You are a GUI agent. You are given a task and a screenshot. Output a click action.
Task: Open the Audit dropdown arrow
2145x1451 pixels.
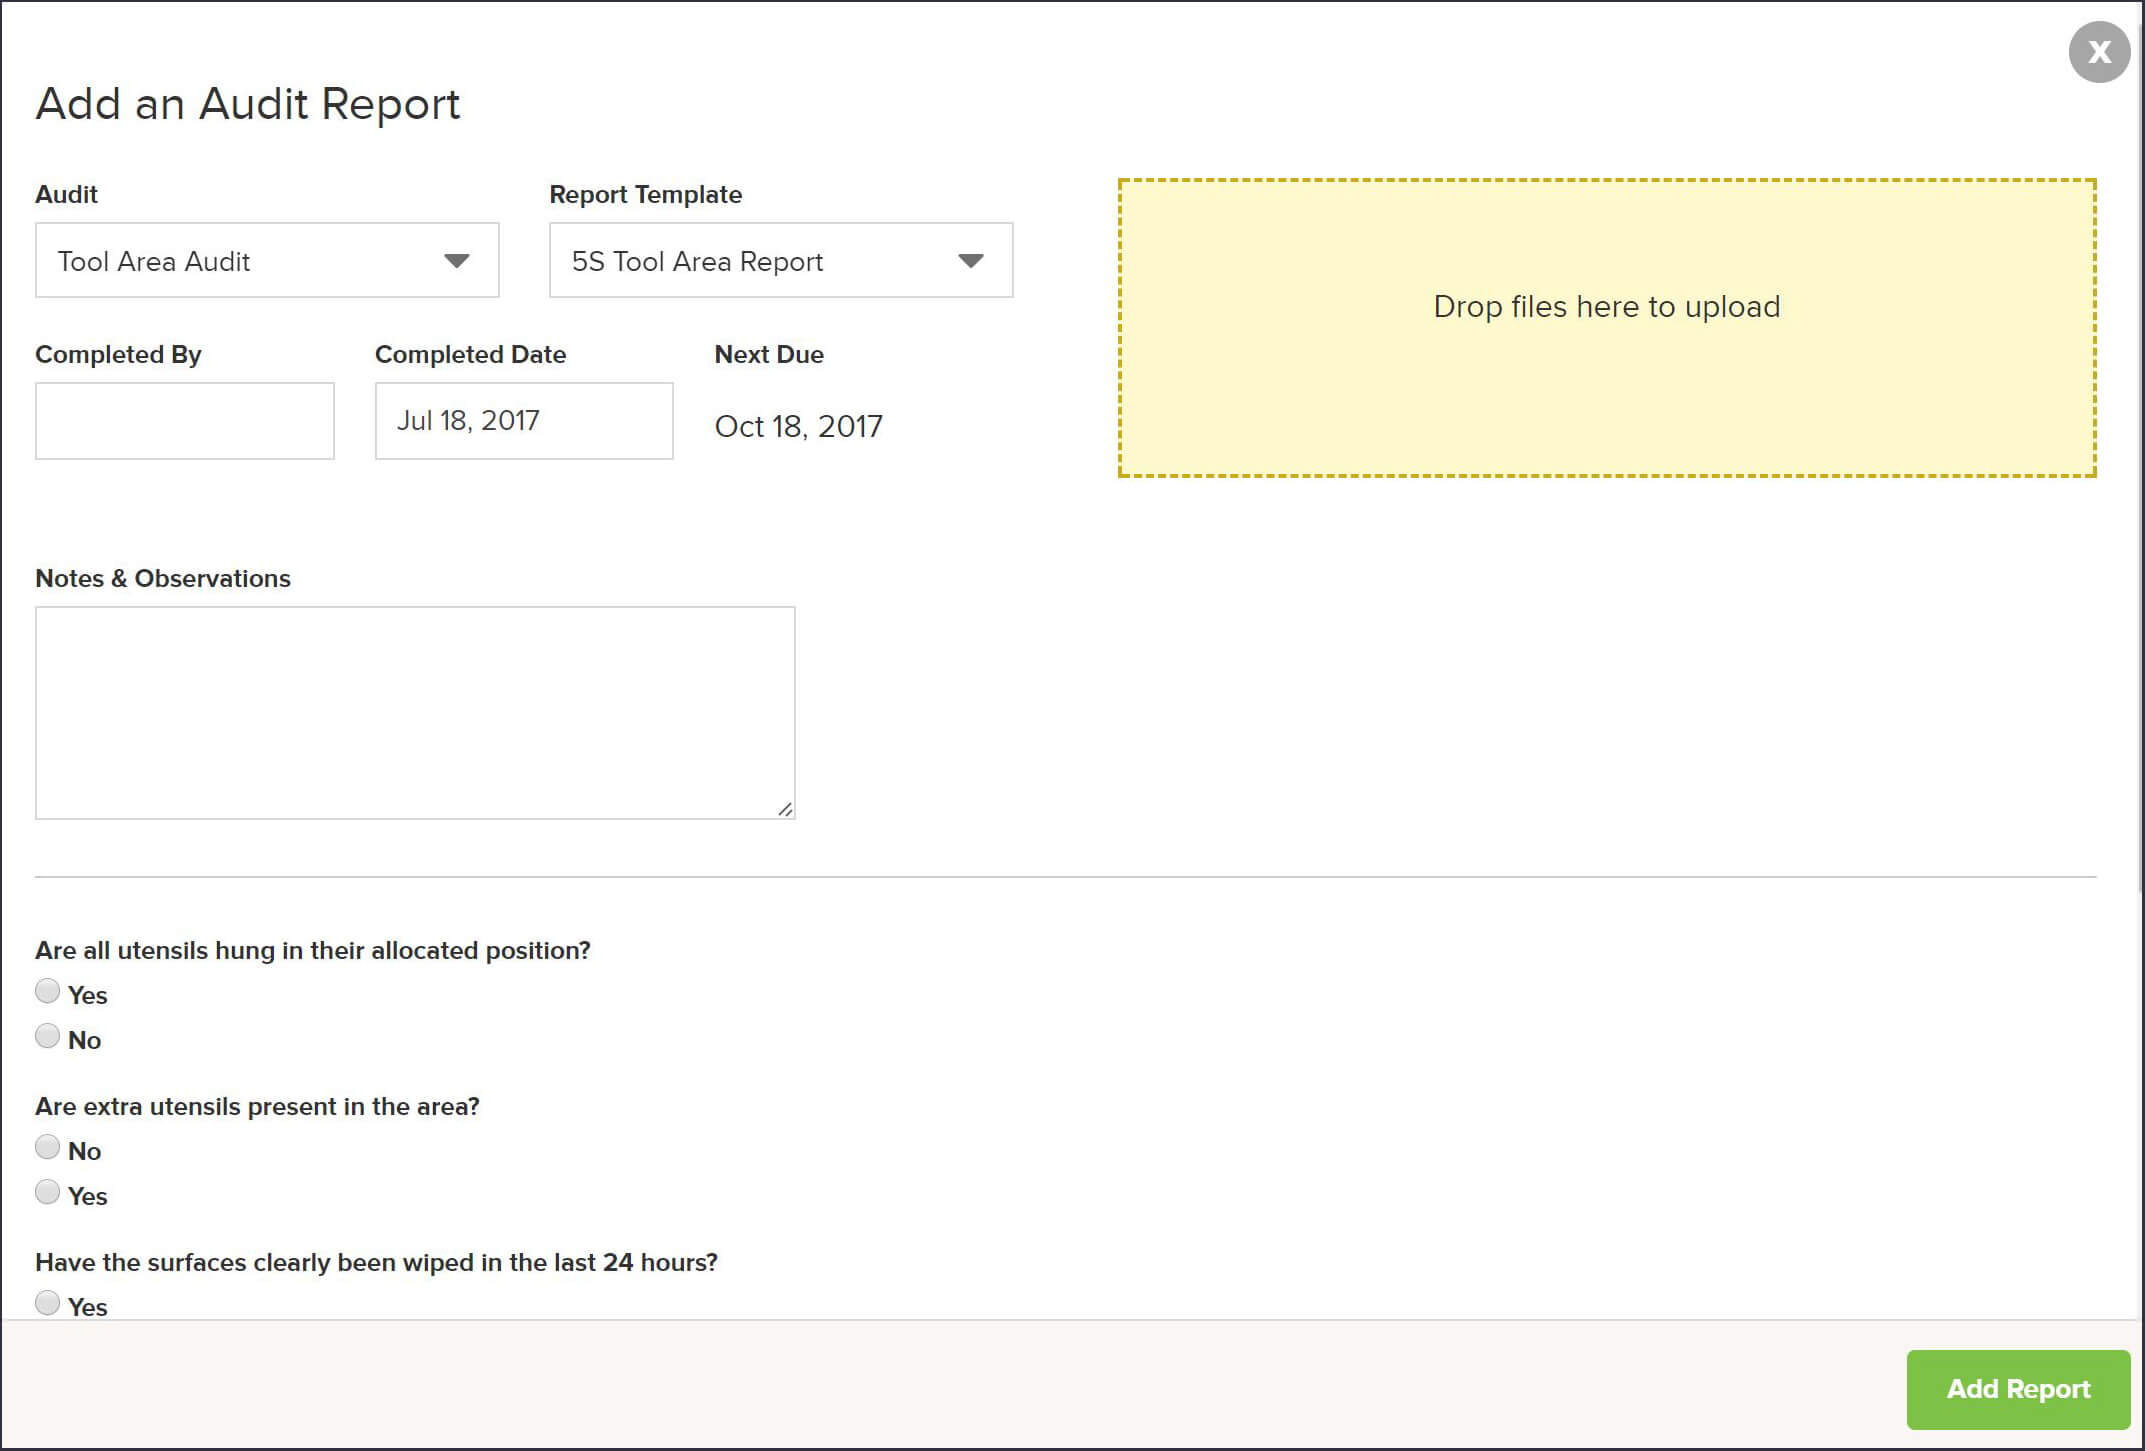[457, 261]
